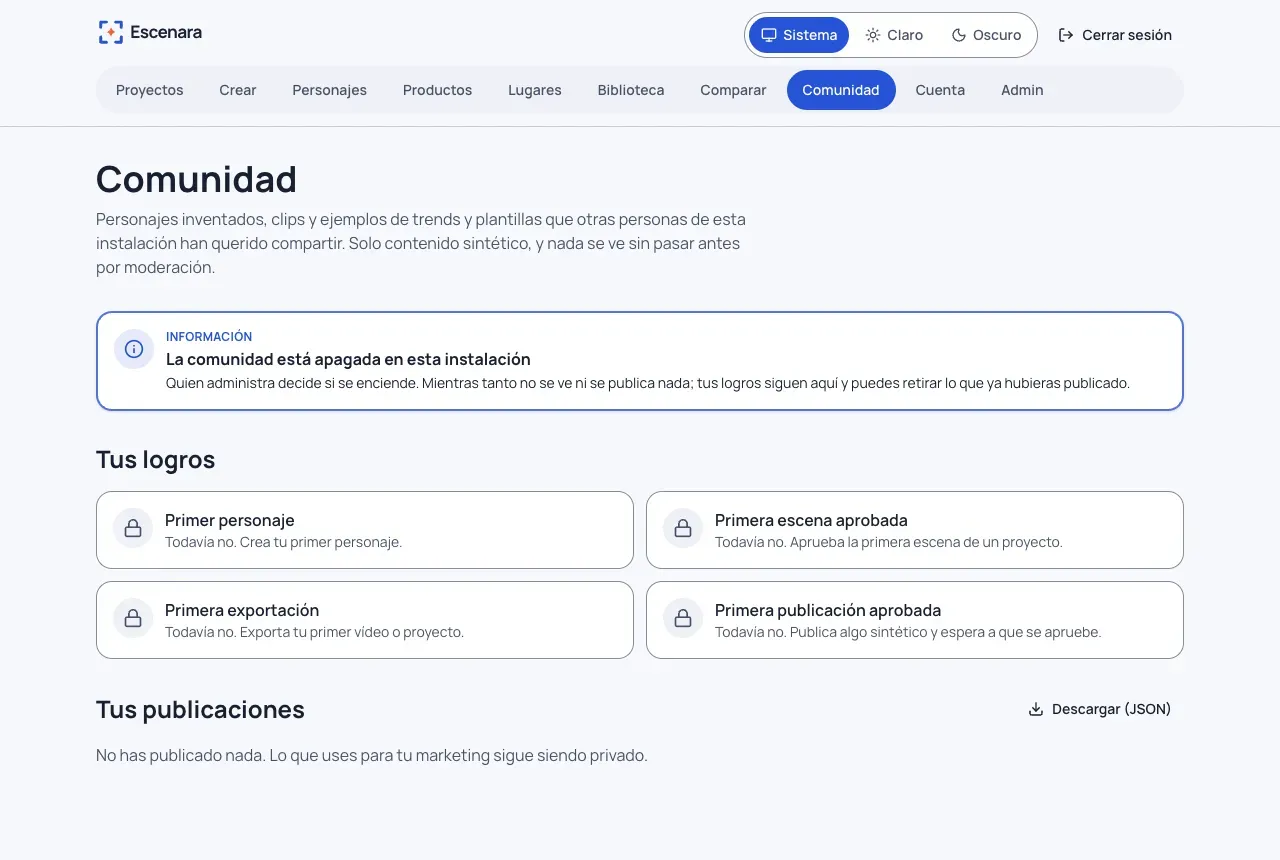Click the Primera publicación aprobada achievement title
The width and height of the screenshot is (1280, 860).
coord(828,610)
